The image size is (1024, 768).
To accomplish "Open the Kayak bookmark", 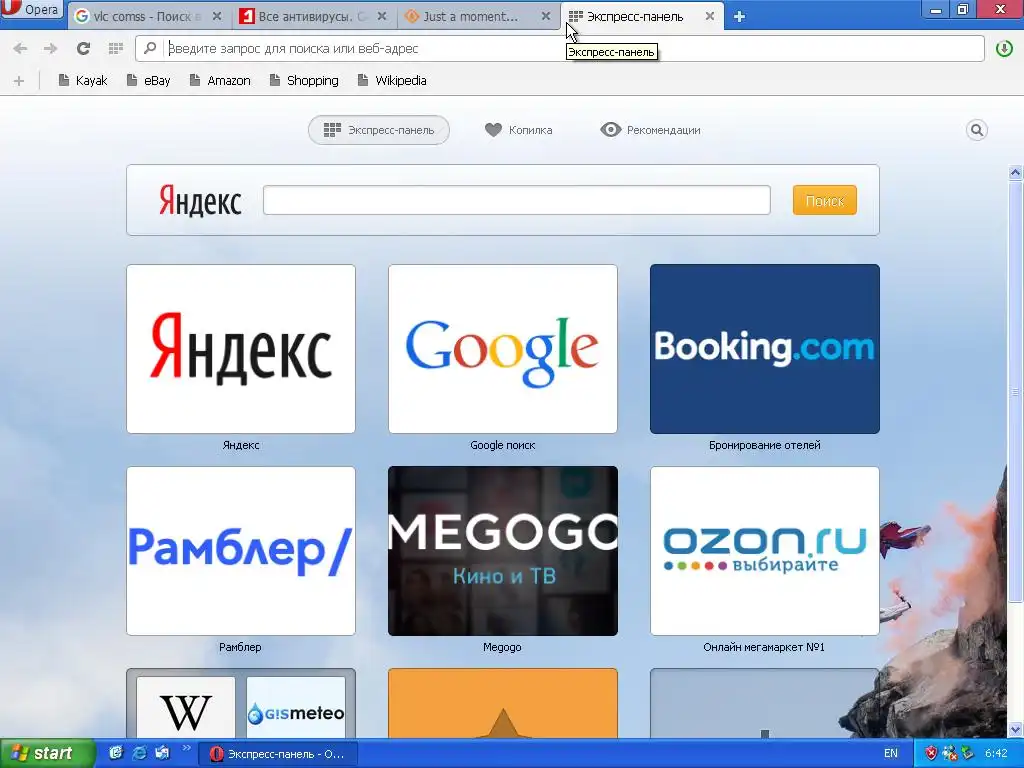I will pos(82,80).
